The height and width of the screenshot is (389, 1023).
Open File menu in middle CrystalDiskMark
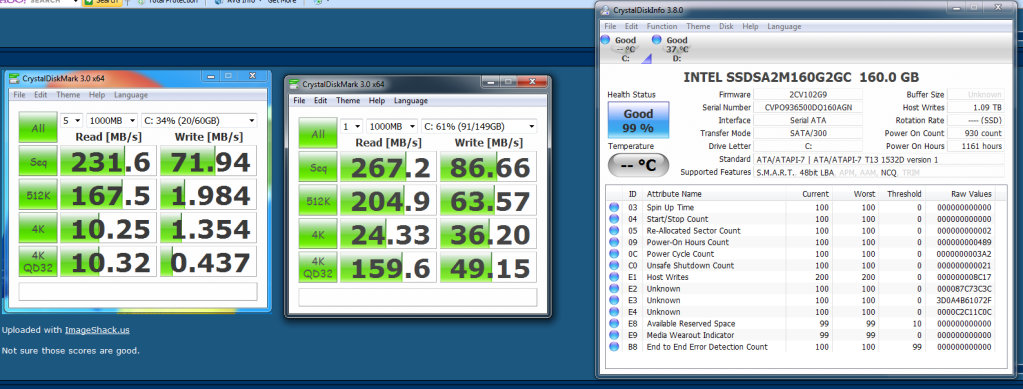(299, 101)
